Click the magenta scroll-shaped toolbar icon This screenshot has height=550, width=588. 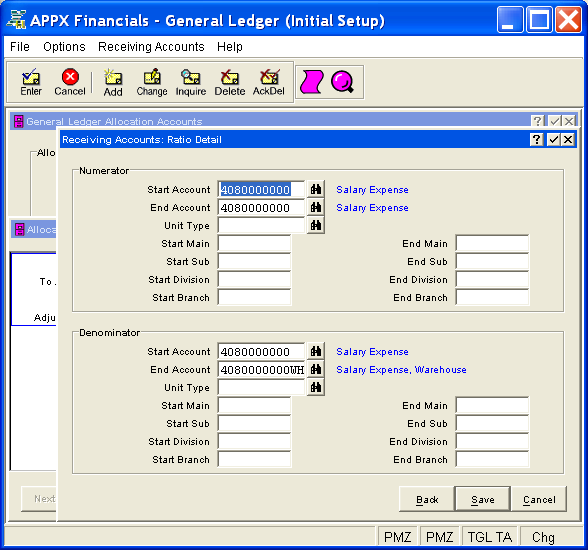[x=311, y=82]
